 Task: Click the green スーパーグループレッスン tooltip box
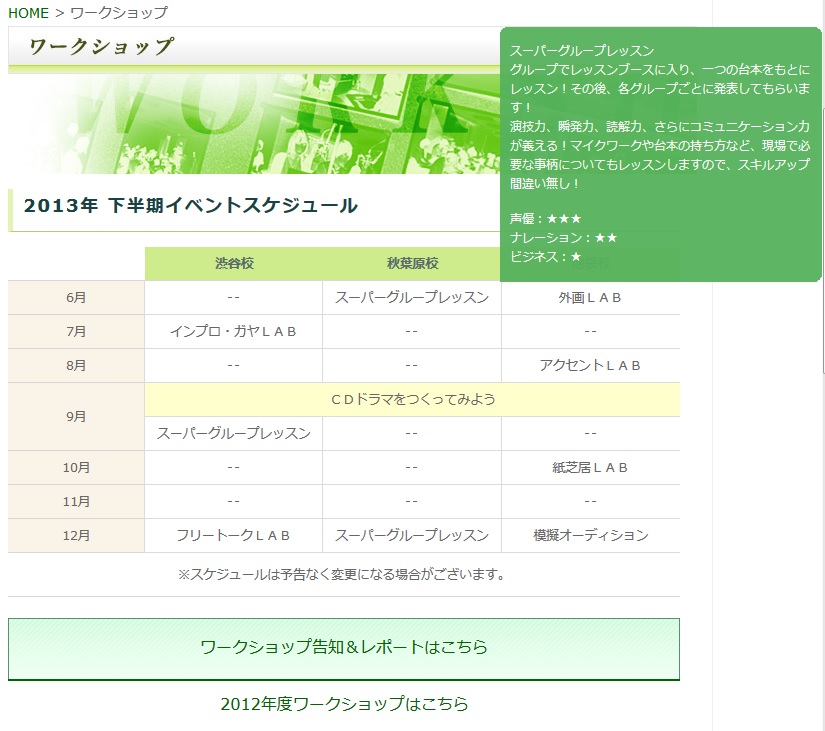pyautogui.click(x=660, y=150)
